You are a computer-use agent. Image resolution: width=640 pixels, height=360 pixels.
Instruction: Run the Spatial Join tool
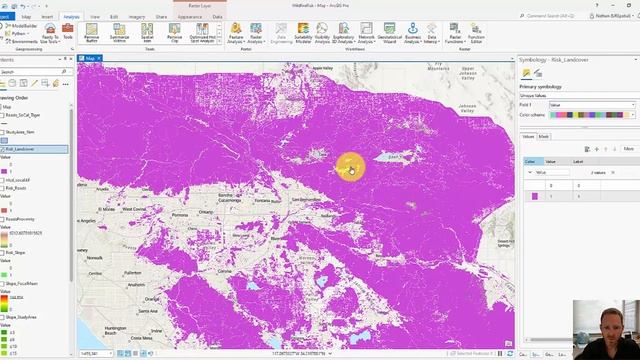point(147,33)
